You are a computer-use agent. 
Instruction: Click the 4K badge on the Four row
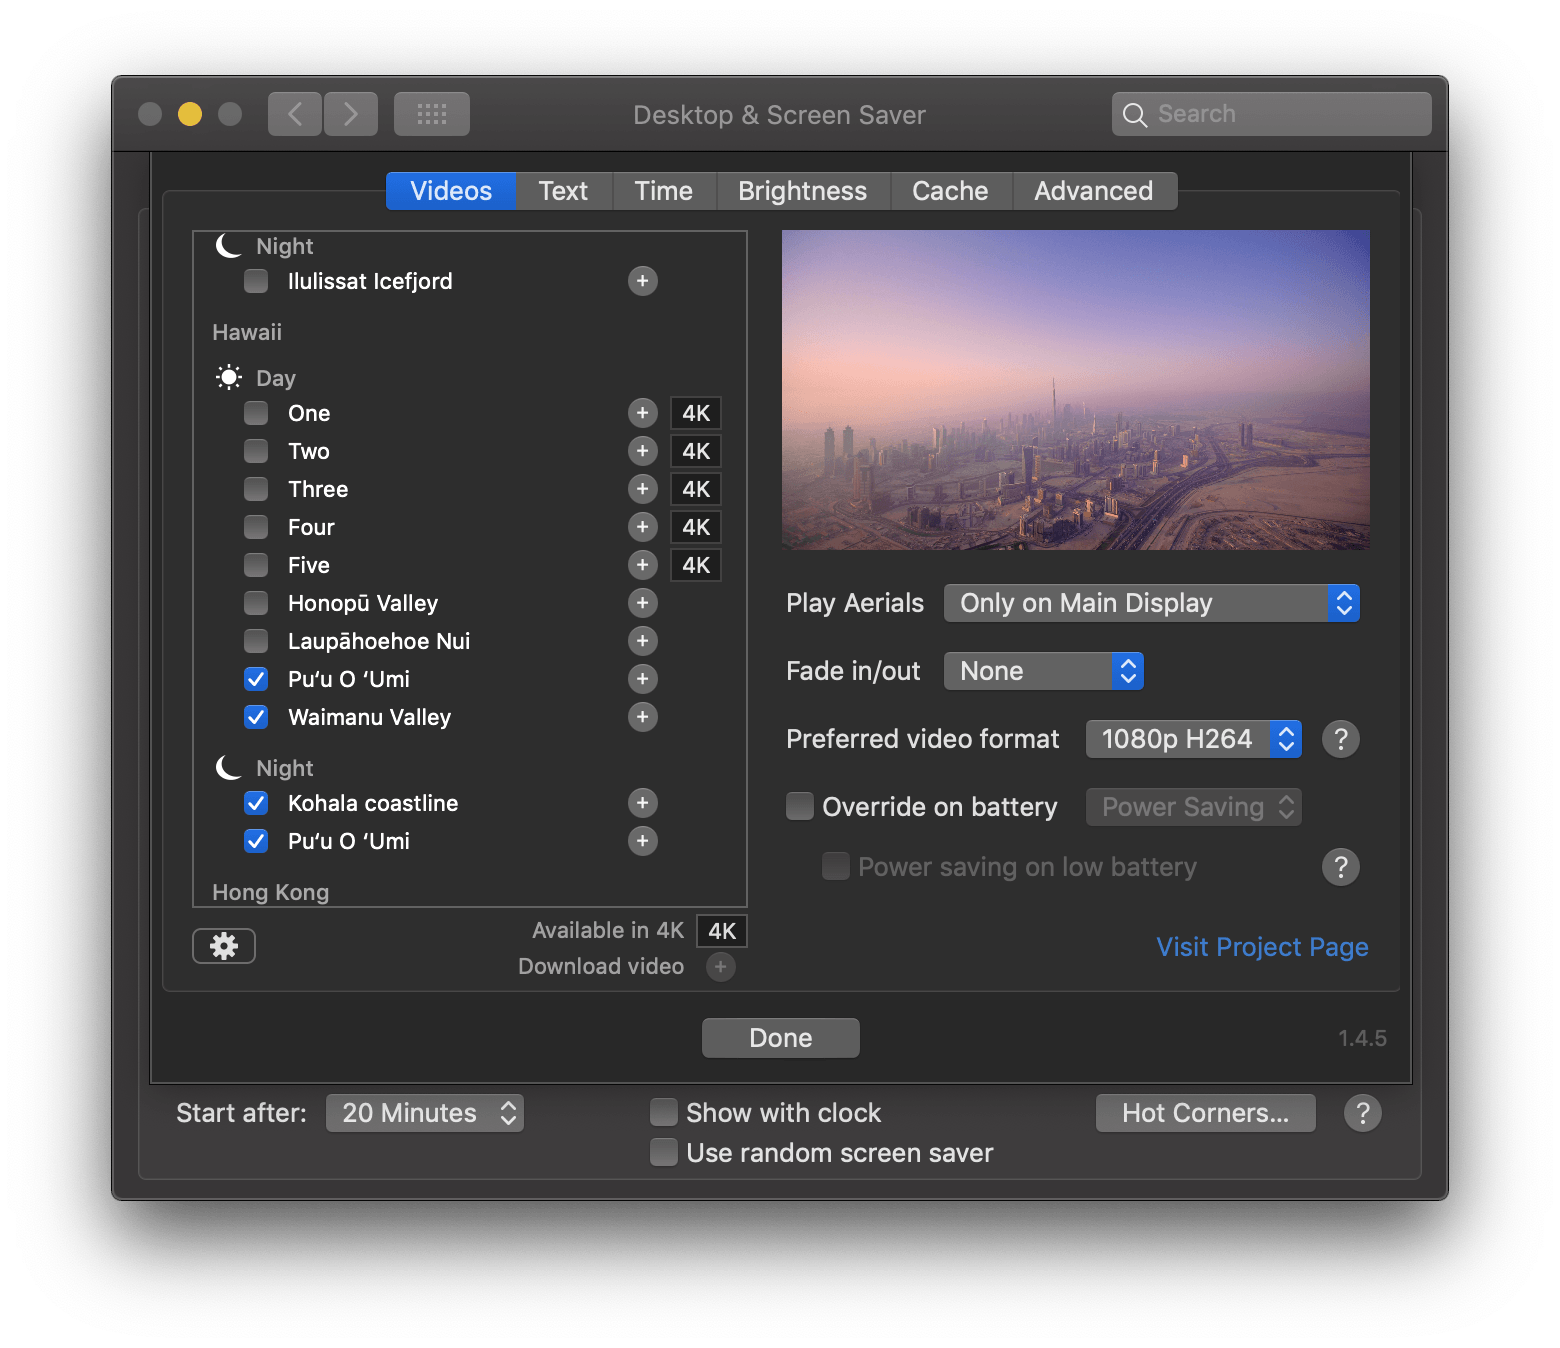click(x=696, y=527)
